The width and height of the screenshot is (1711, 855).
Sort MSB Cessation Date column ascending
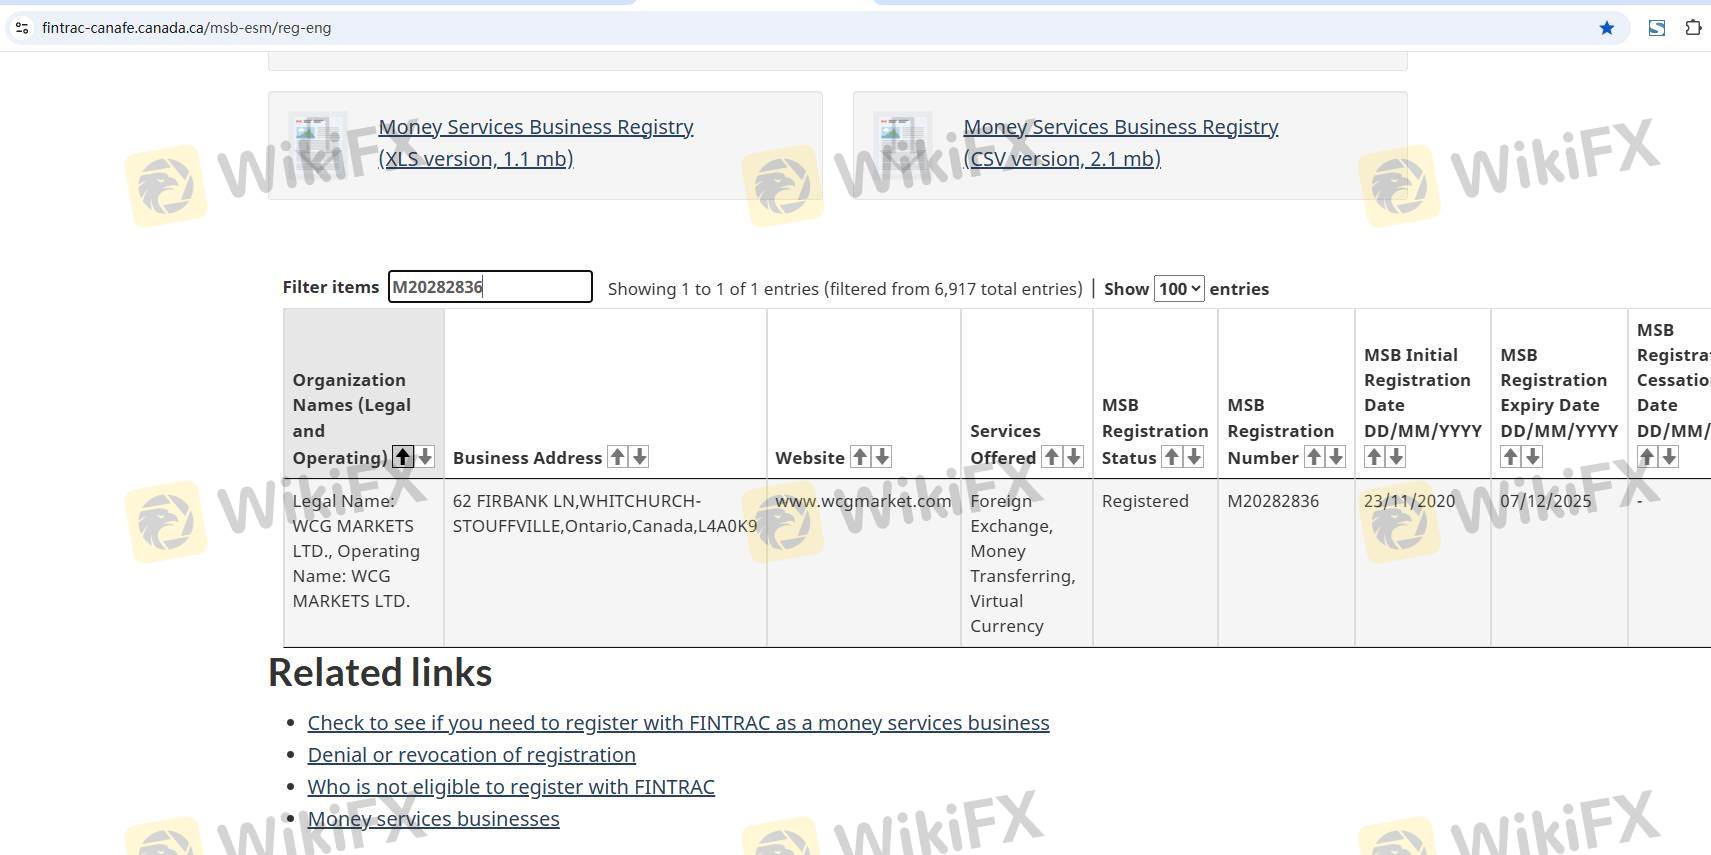point(1647,457)
